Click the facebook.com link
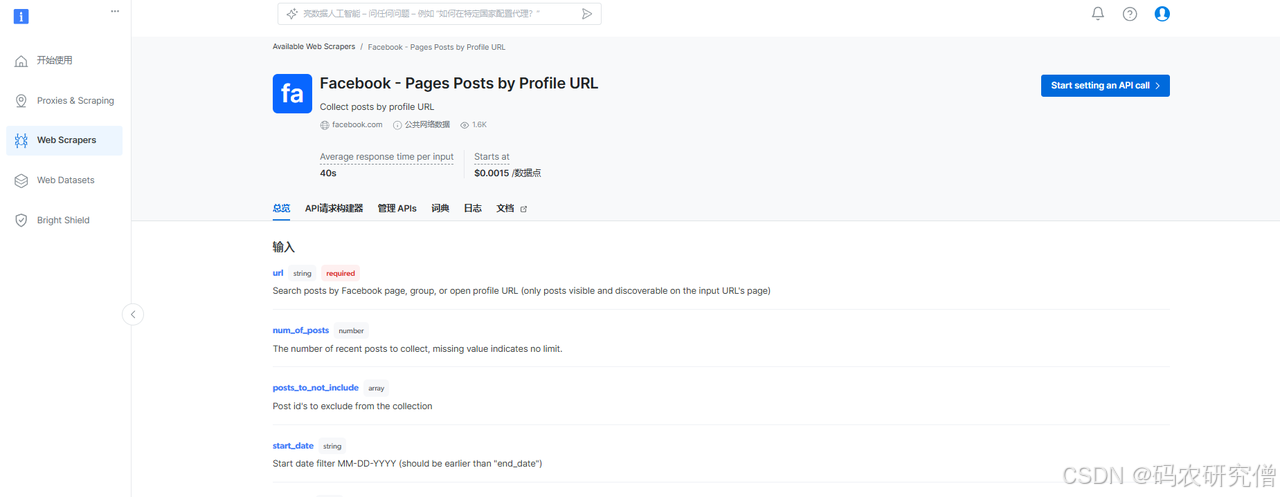Screen dimensions: 1280x497 coord(357,125)
